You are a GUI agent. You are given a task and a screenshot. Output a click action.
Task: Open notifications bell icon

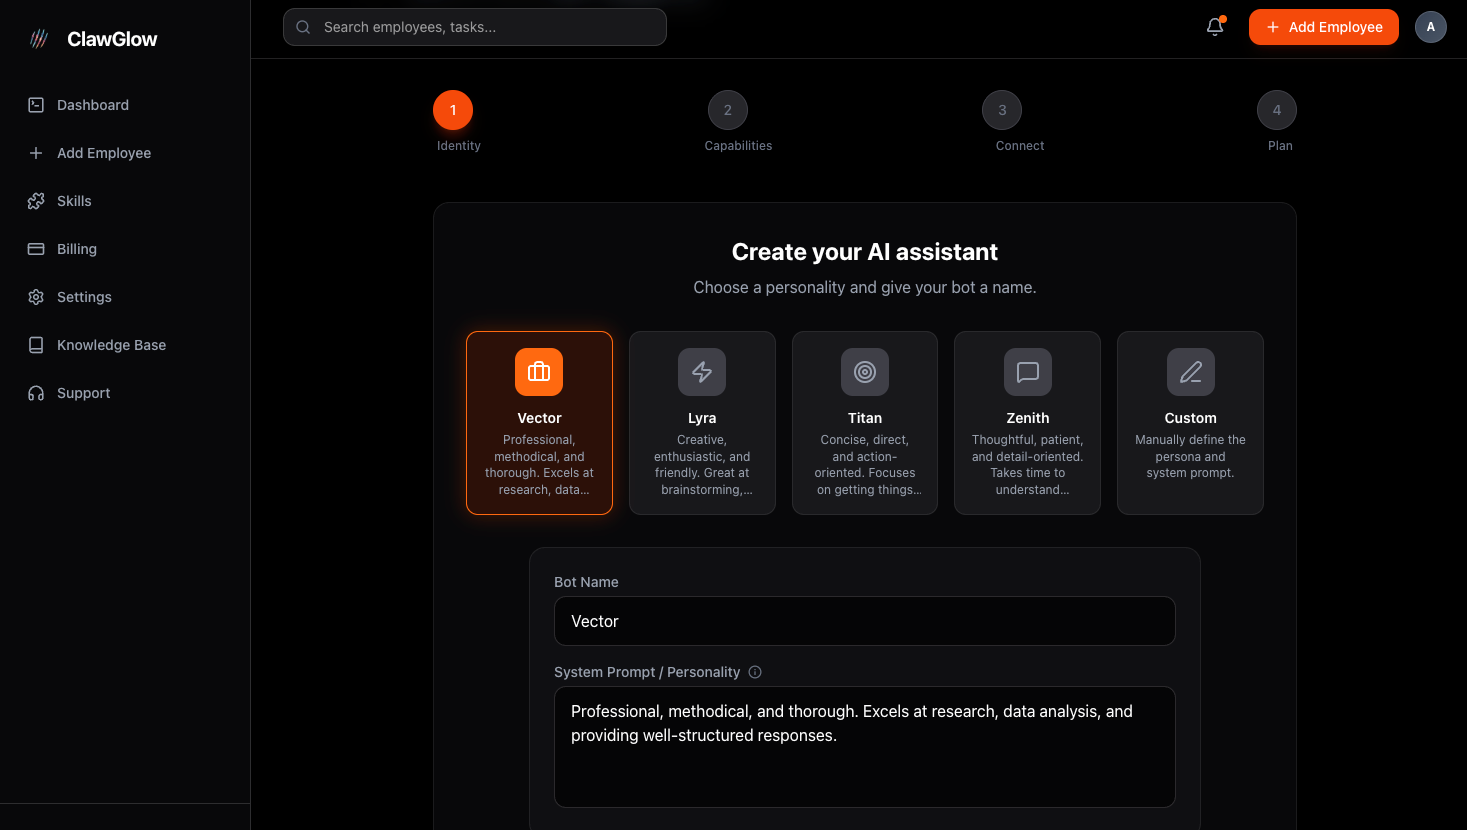[1215, 27]
